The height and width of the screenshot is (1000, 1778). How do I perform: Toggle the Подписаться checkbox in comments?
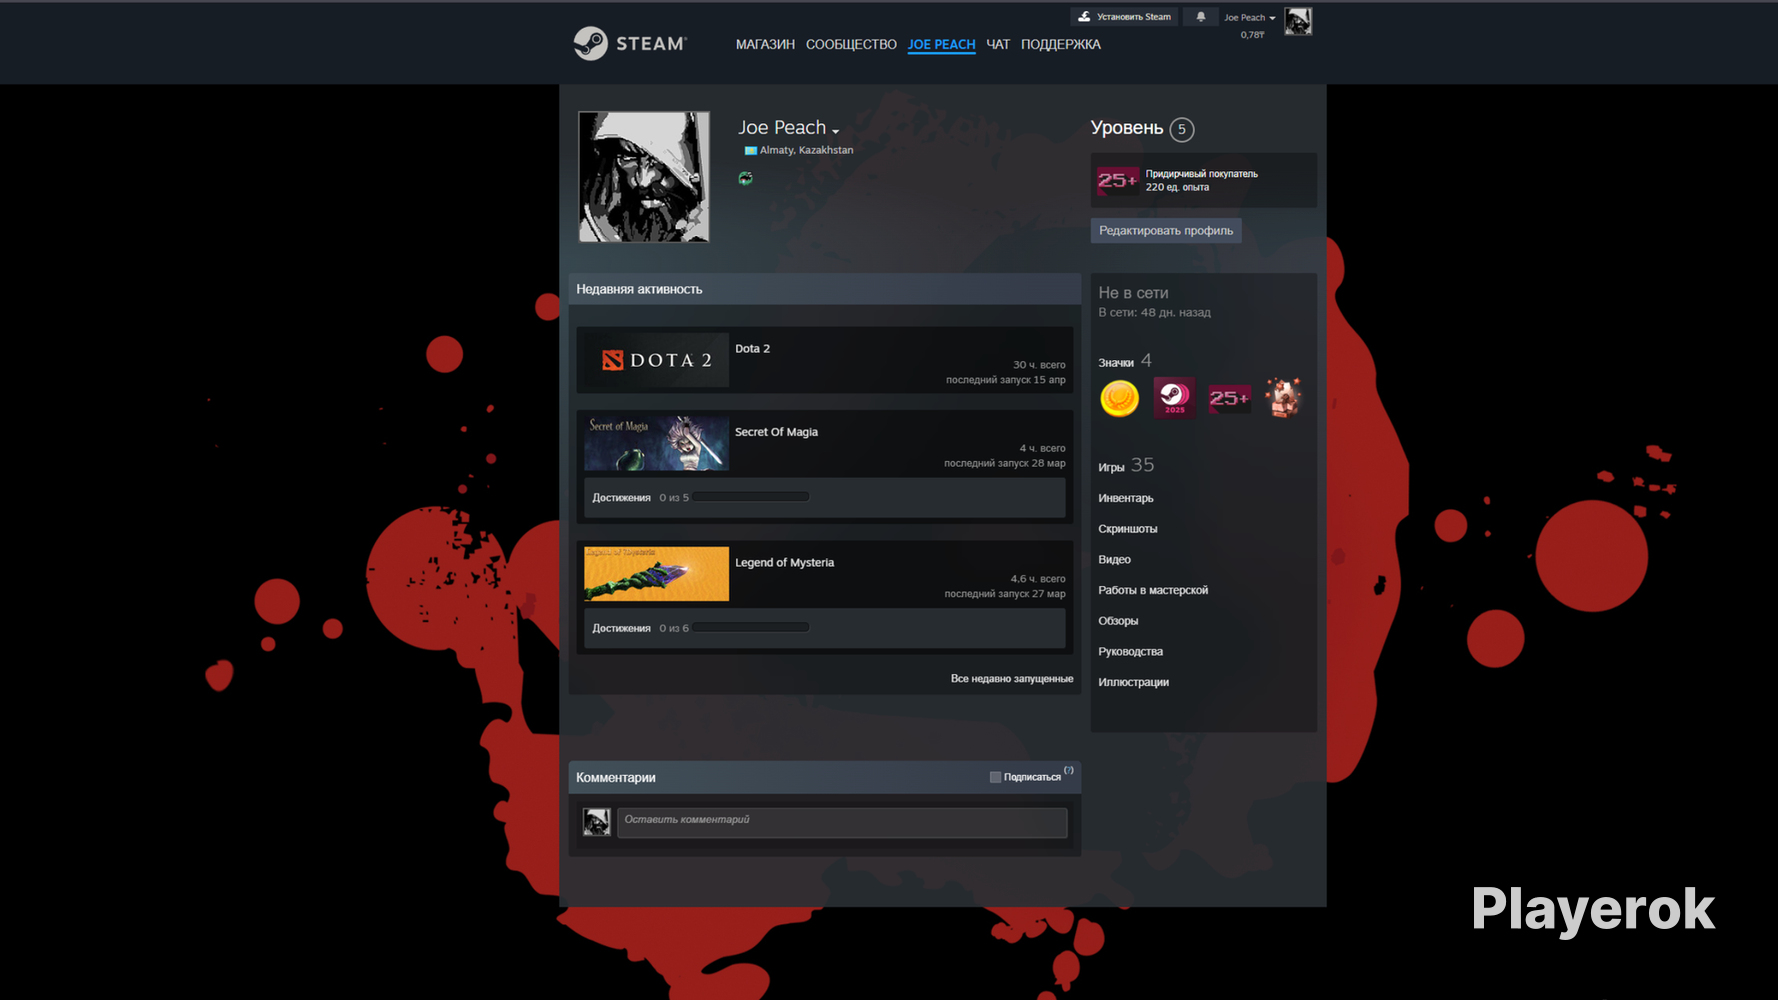tap(995, 777)
